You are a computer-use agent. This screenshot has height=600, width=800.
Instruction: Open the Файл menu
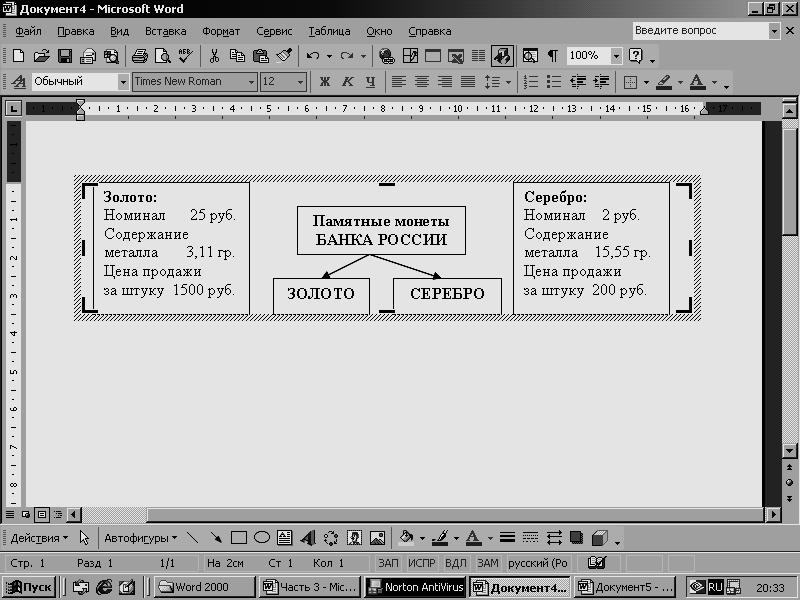[28, 31]
